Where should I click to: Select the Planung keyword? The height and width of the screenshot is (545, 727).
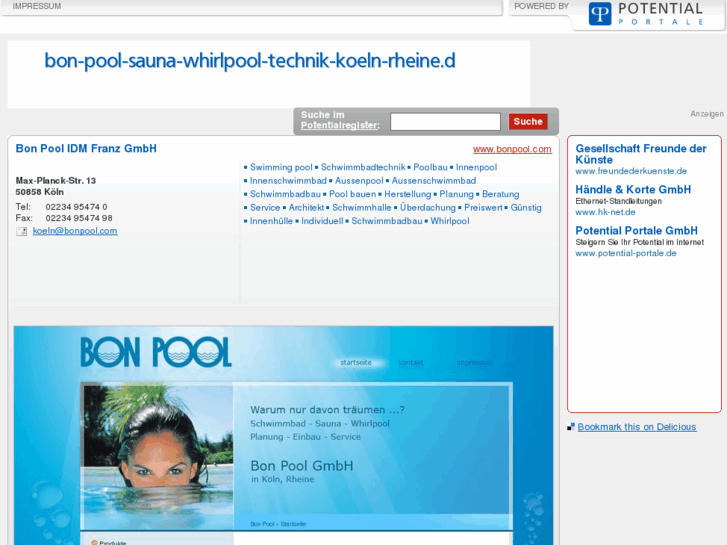click(x=456, y=194)
